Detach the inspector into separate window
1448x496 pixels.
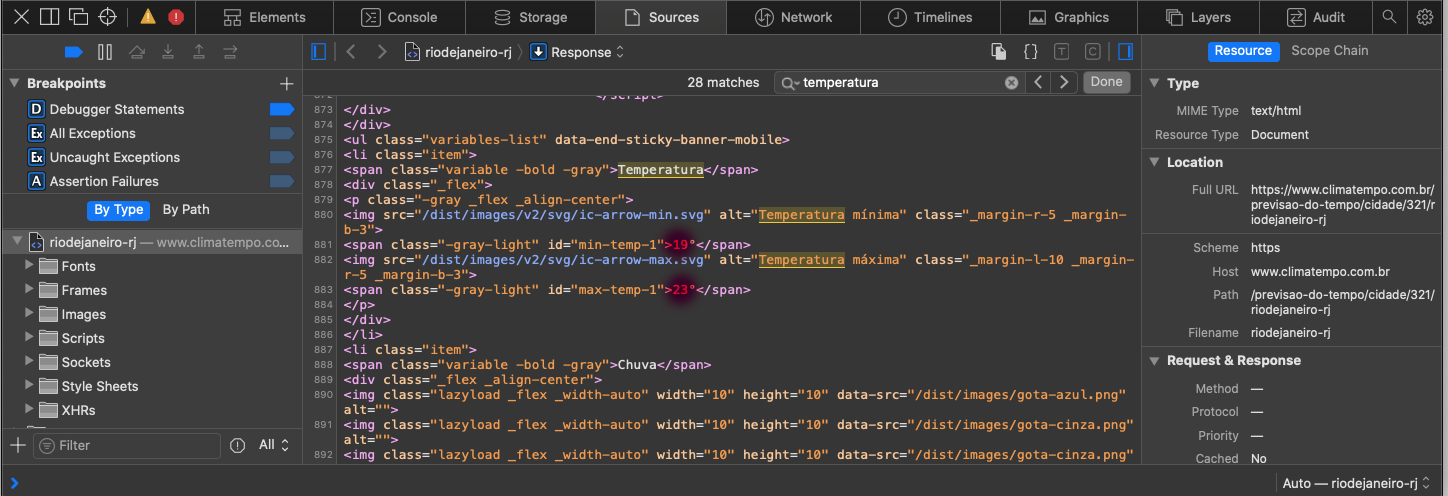[x=78, y=17]
